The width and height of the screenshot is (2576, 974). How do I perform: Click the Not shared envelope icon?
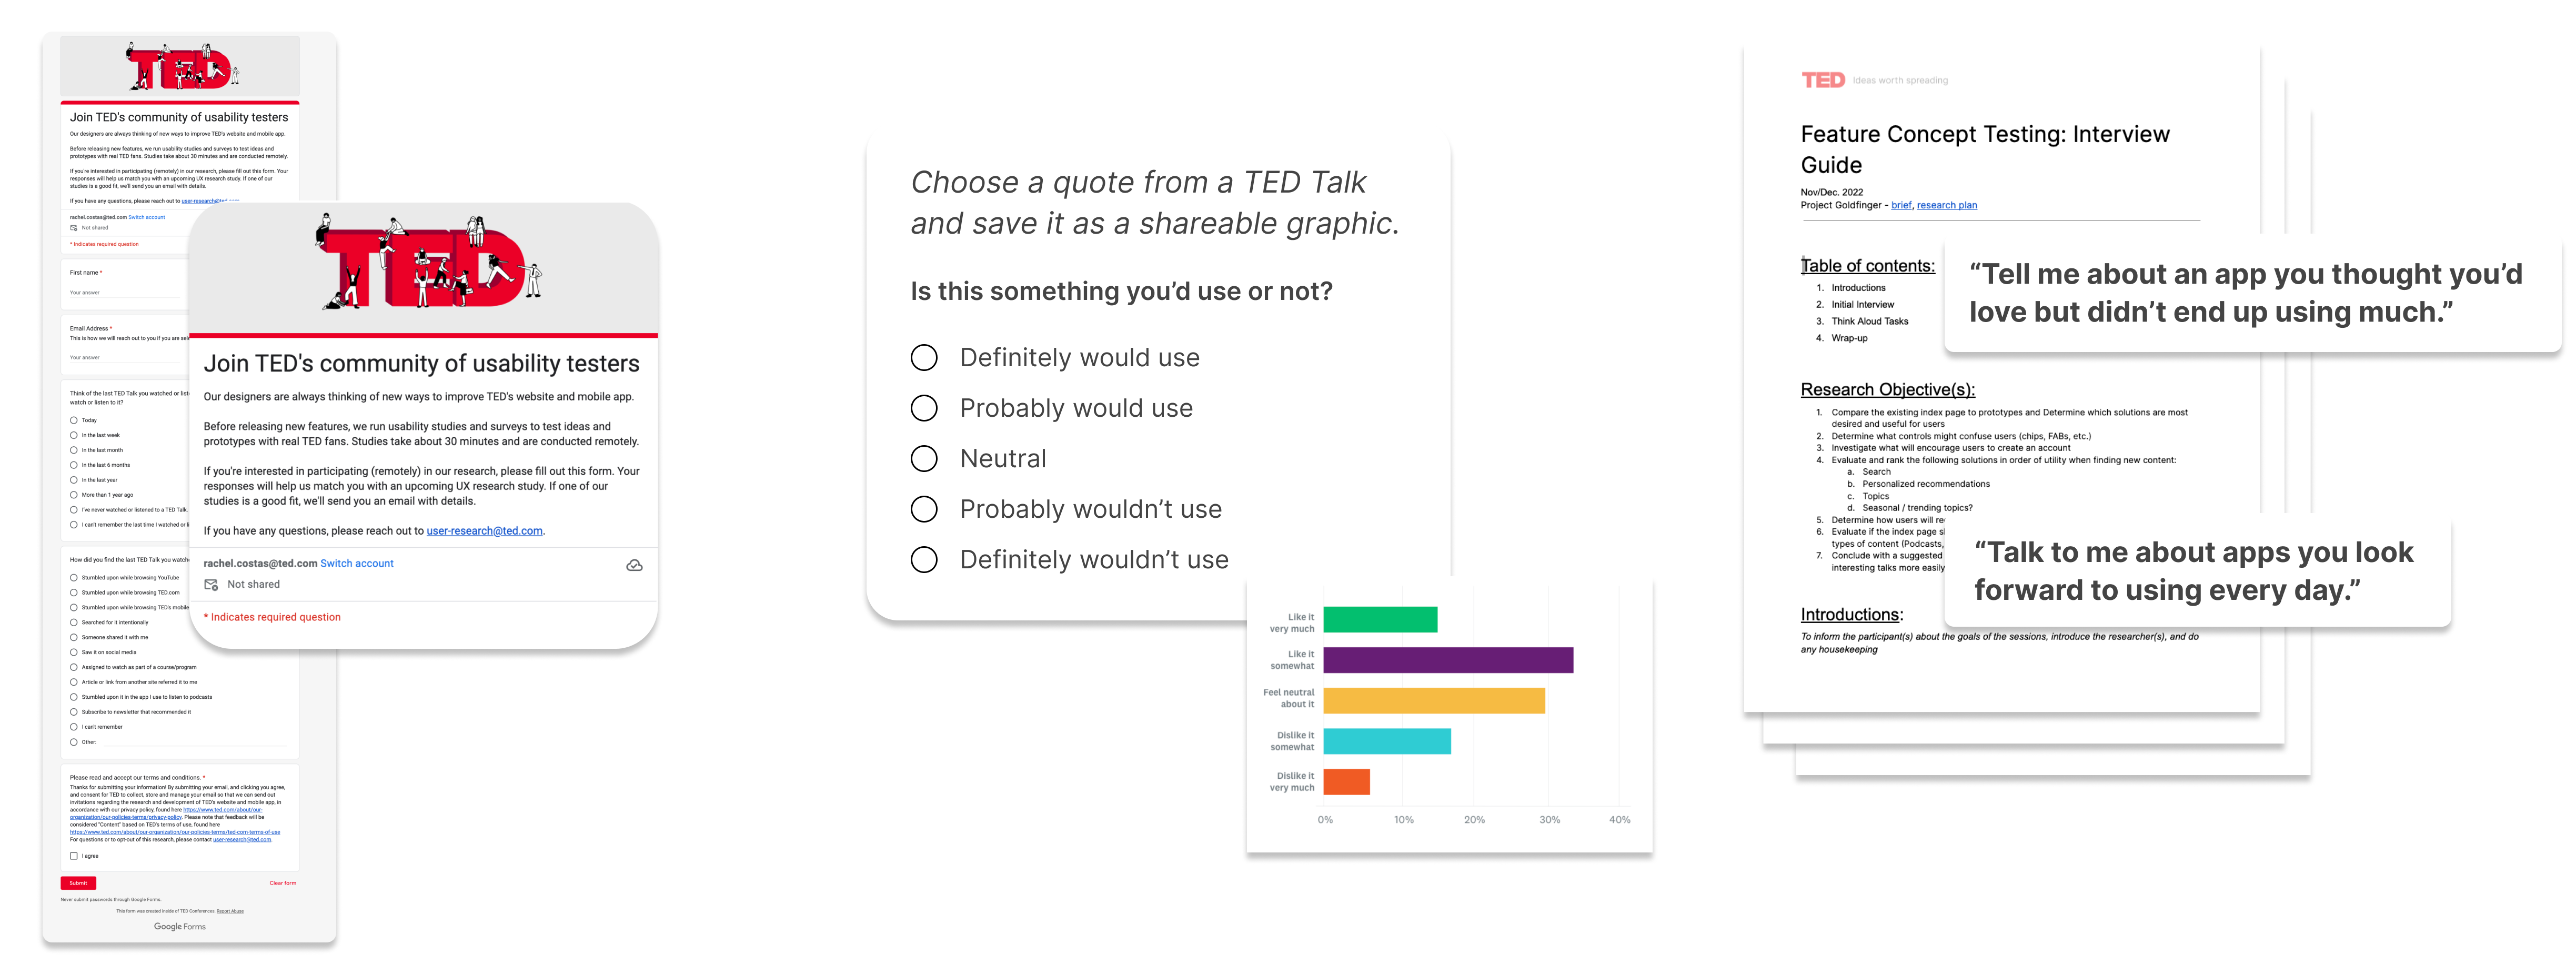(x=211, y=585)
